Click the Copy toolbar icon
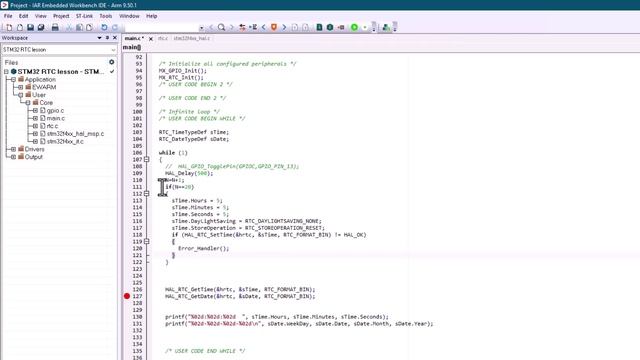640x360 pixels. [79, 27]
